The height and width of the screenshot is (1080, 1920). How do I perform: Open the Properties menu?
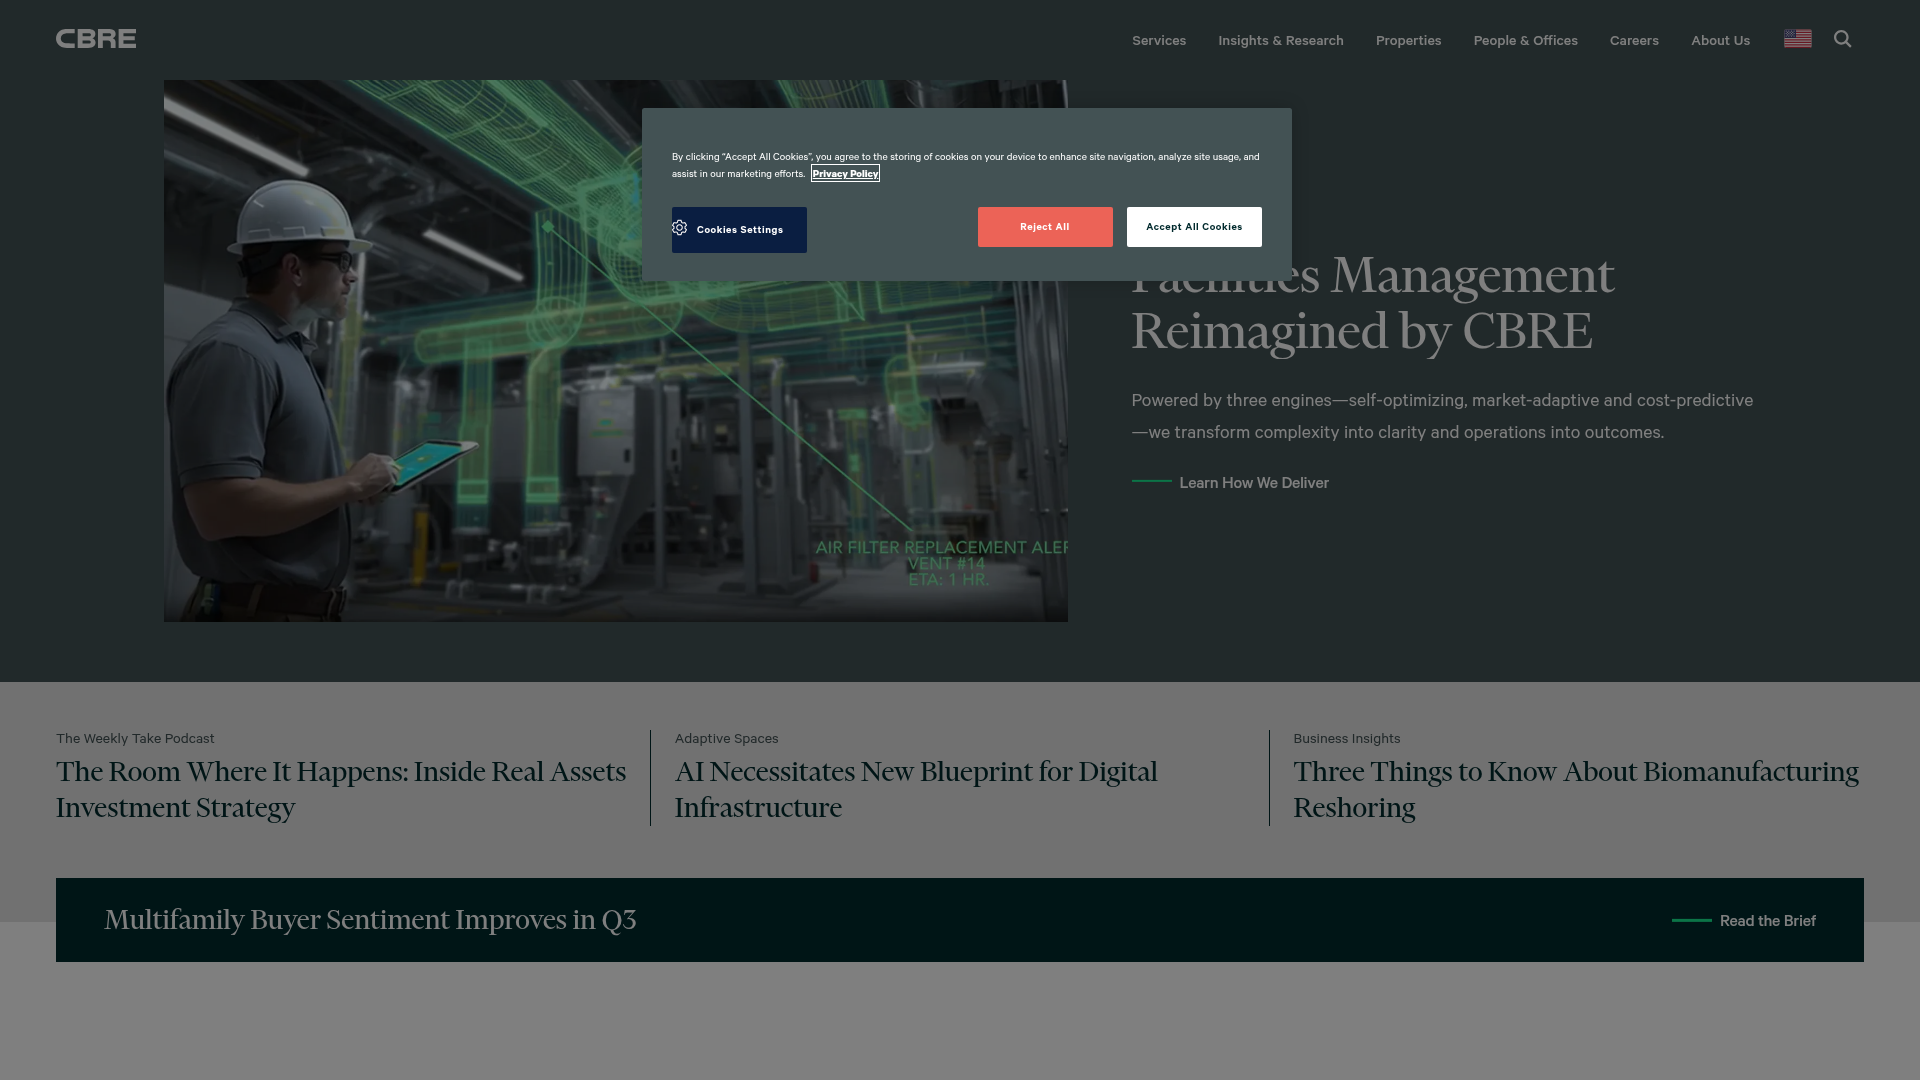(x=1408, y=40)
